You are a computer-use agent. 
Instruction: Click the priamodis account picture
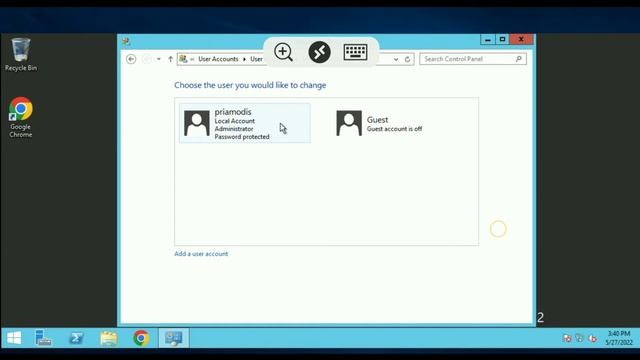click(x=197, y=123)
